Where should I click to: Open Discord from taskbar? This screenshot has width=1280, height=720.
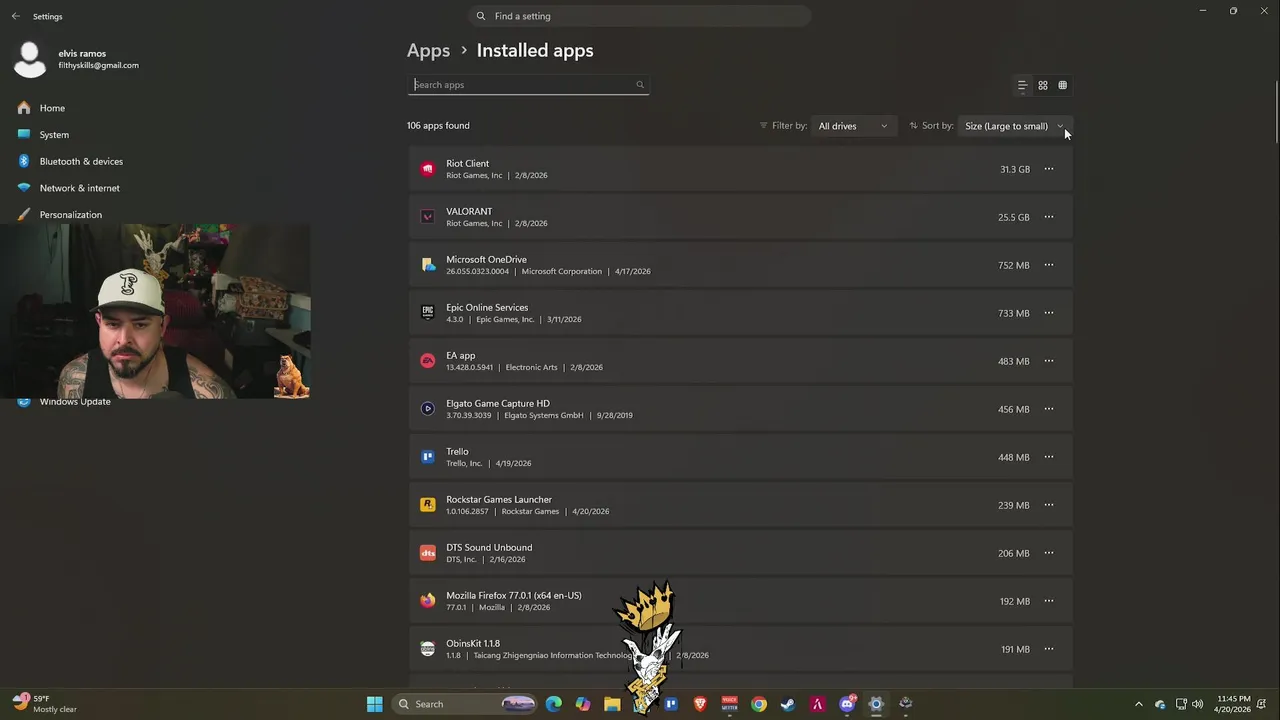[847, 704]
